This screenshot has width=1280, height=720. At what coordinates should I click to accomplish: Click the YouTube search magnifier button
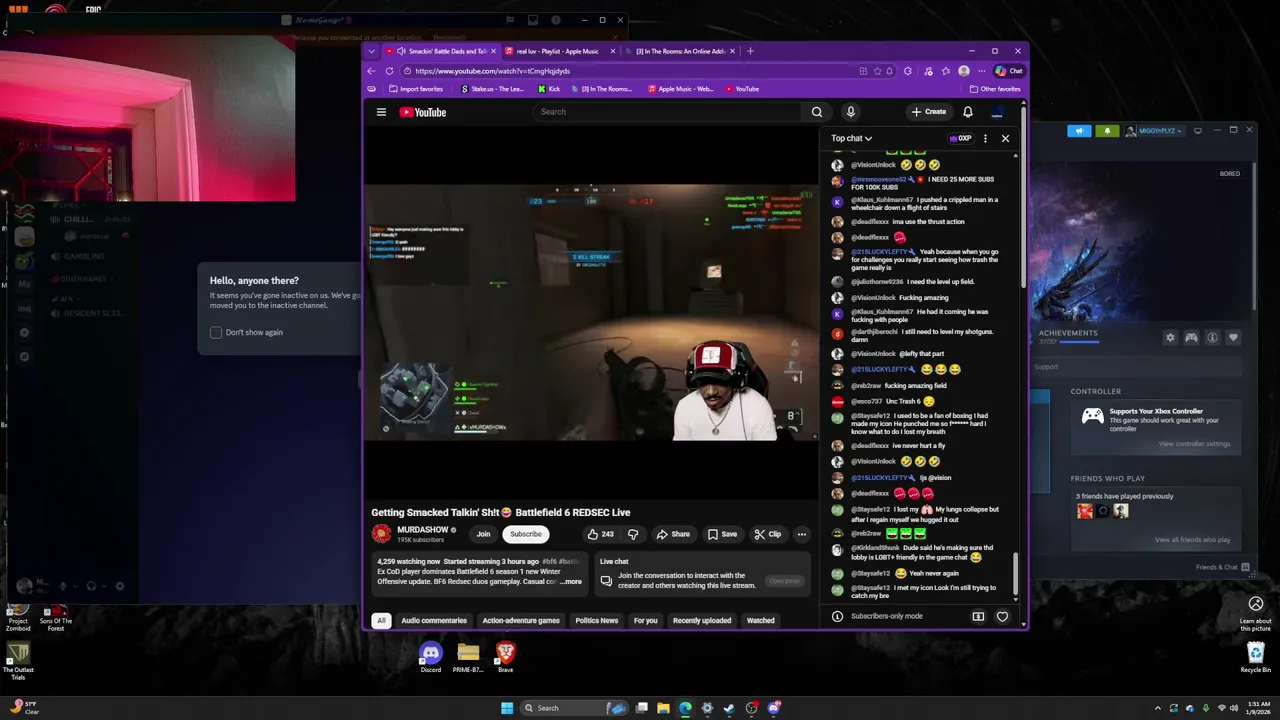point(817,112)
